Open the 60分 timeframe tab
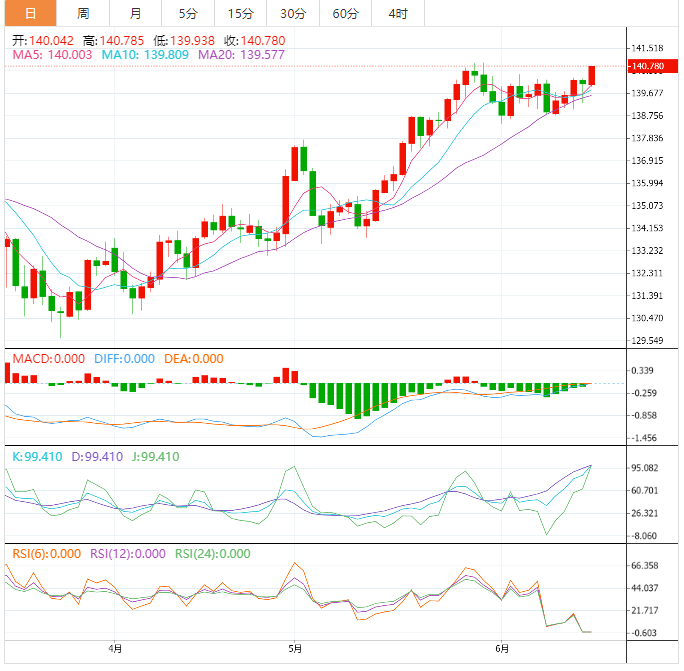684x671 pixels. tap(345, 13)
